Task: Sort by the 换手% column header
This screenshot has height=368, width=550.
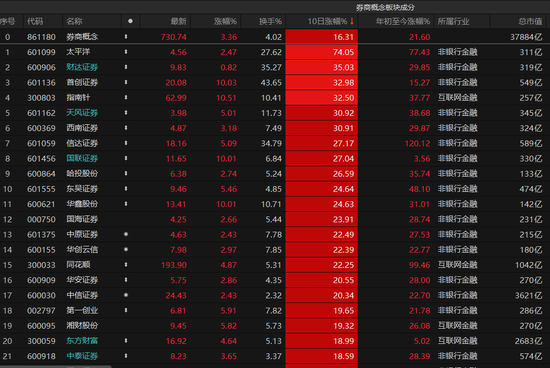Action: click(270, 21)
